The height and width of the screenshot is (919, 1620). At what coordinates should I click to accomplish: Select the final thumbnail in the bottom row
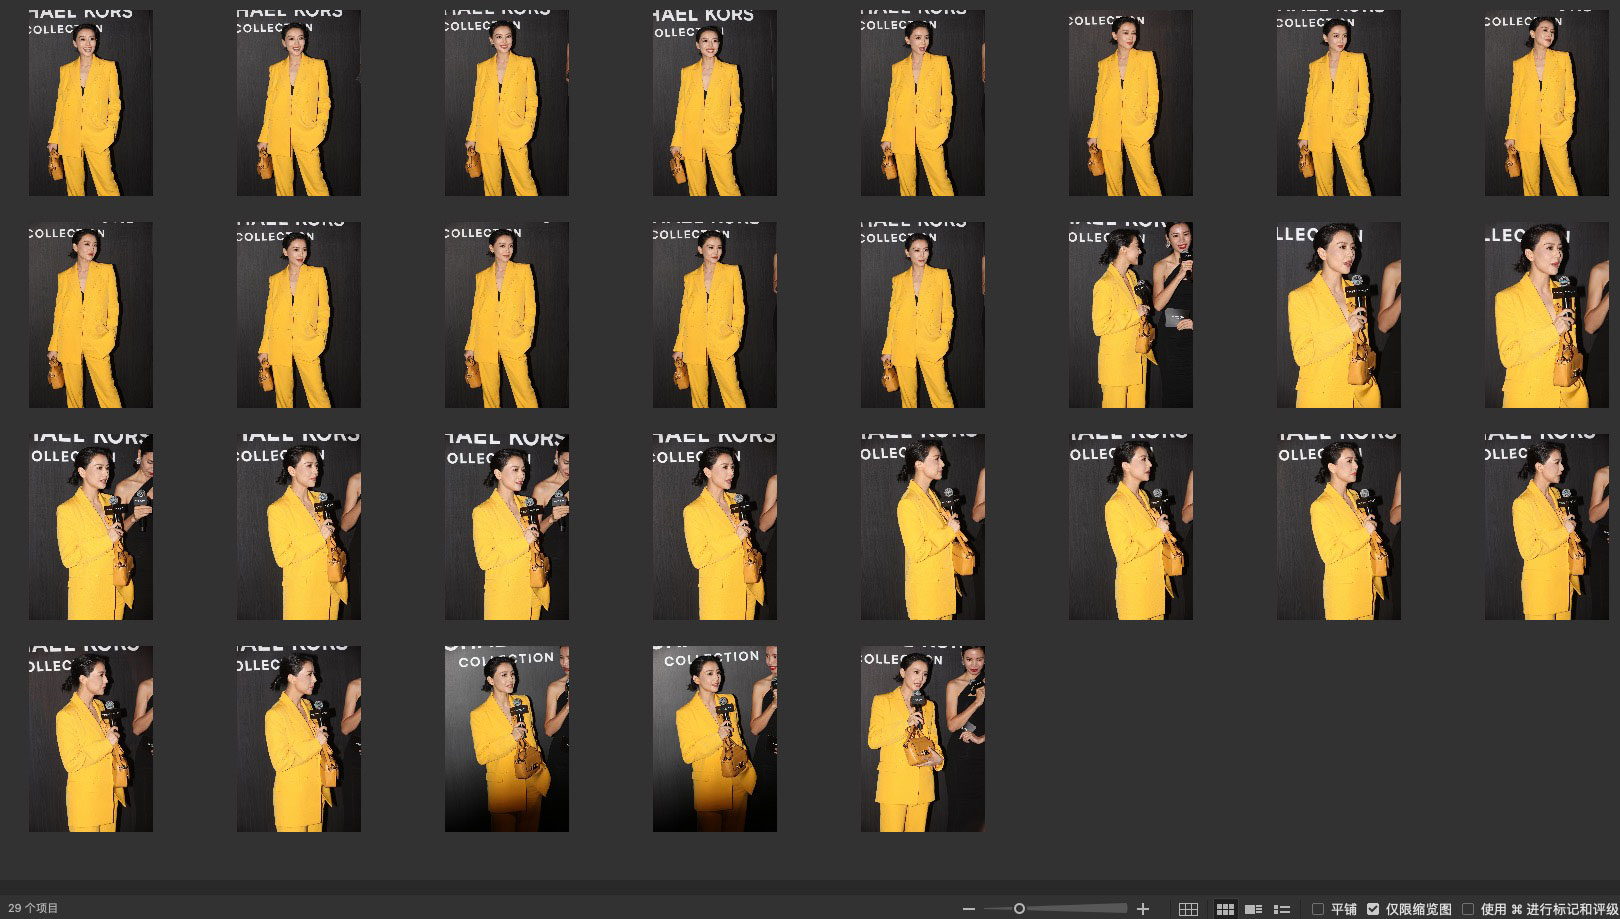[x=923, y=739]
